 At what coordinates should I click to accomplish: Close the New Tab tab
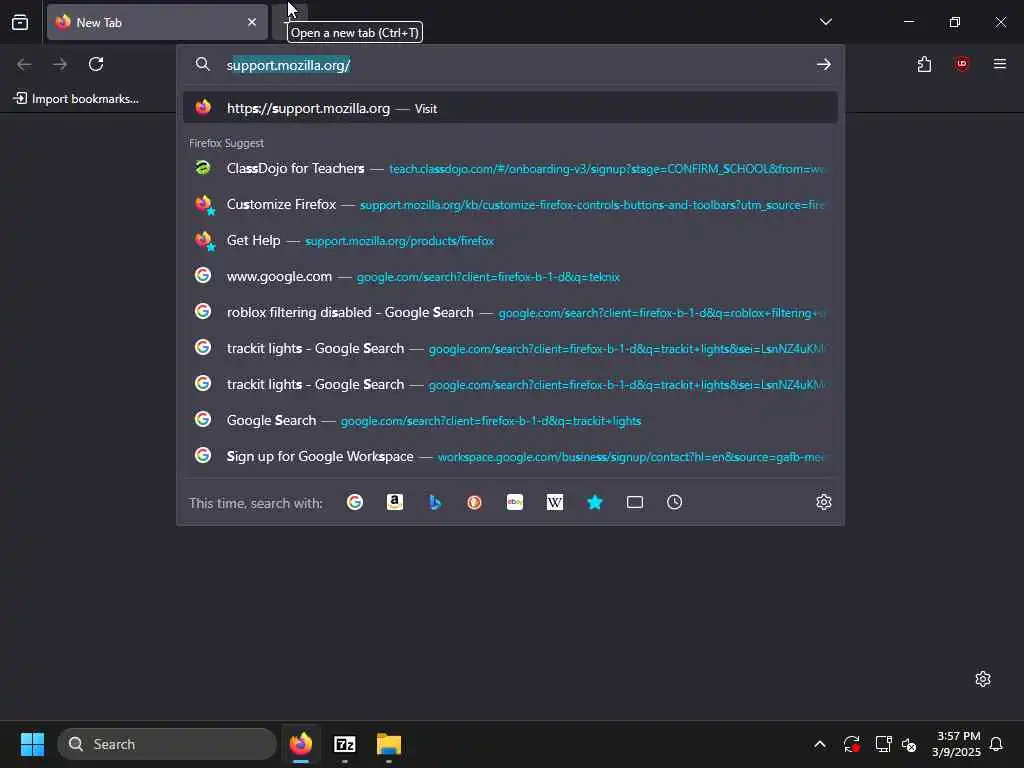tap(251, 22)
